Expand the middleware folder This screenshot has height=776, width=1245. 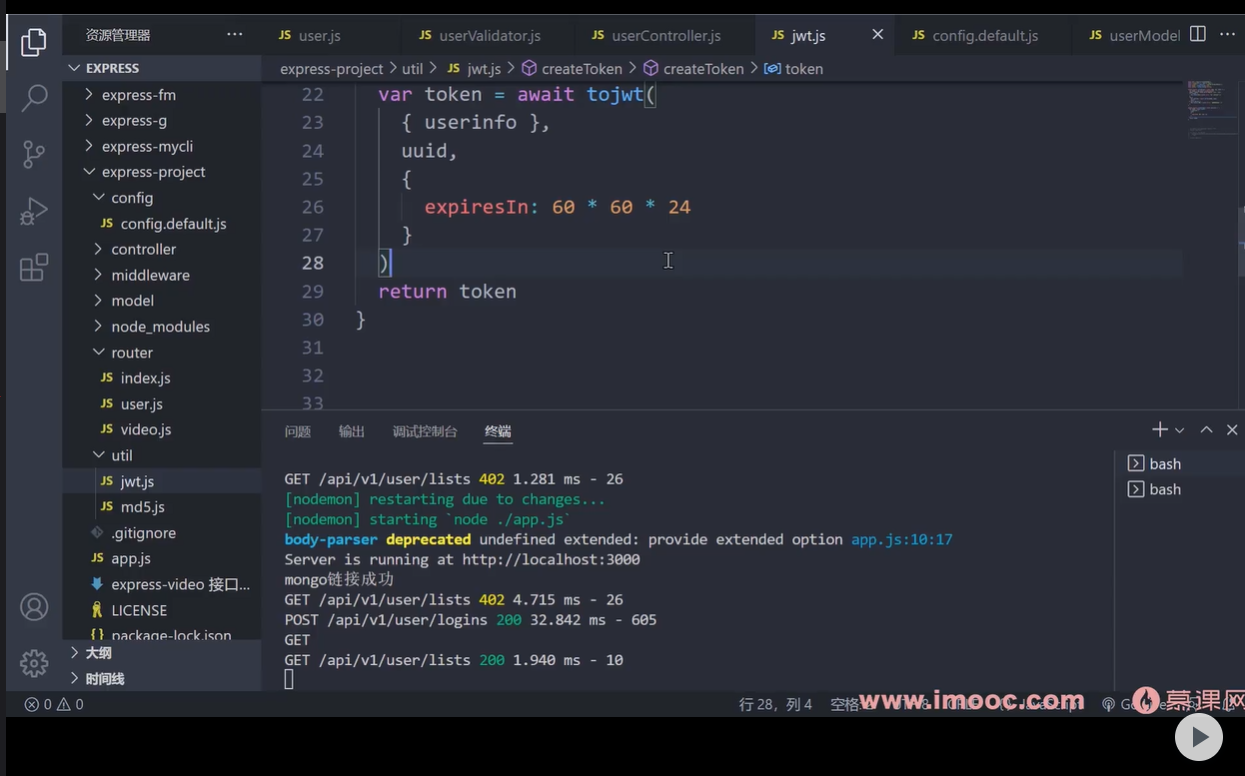click(x=162, y=275)
